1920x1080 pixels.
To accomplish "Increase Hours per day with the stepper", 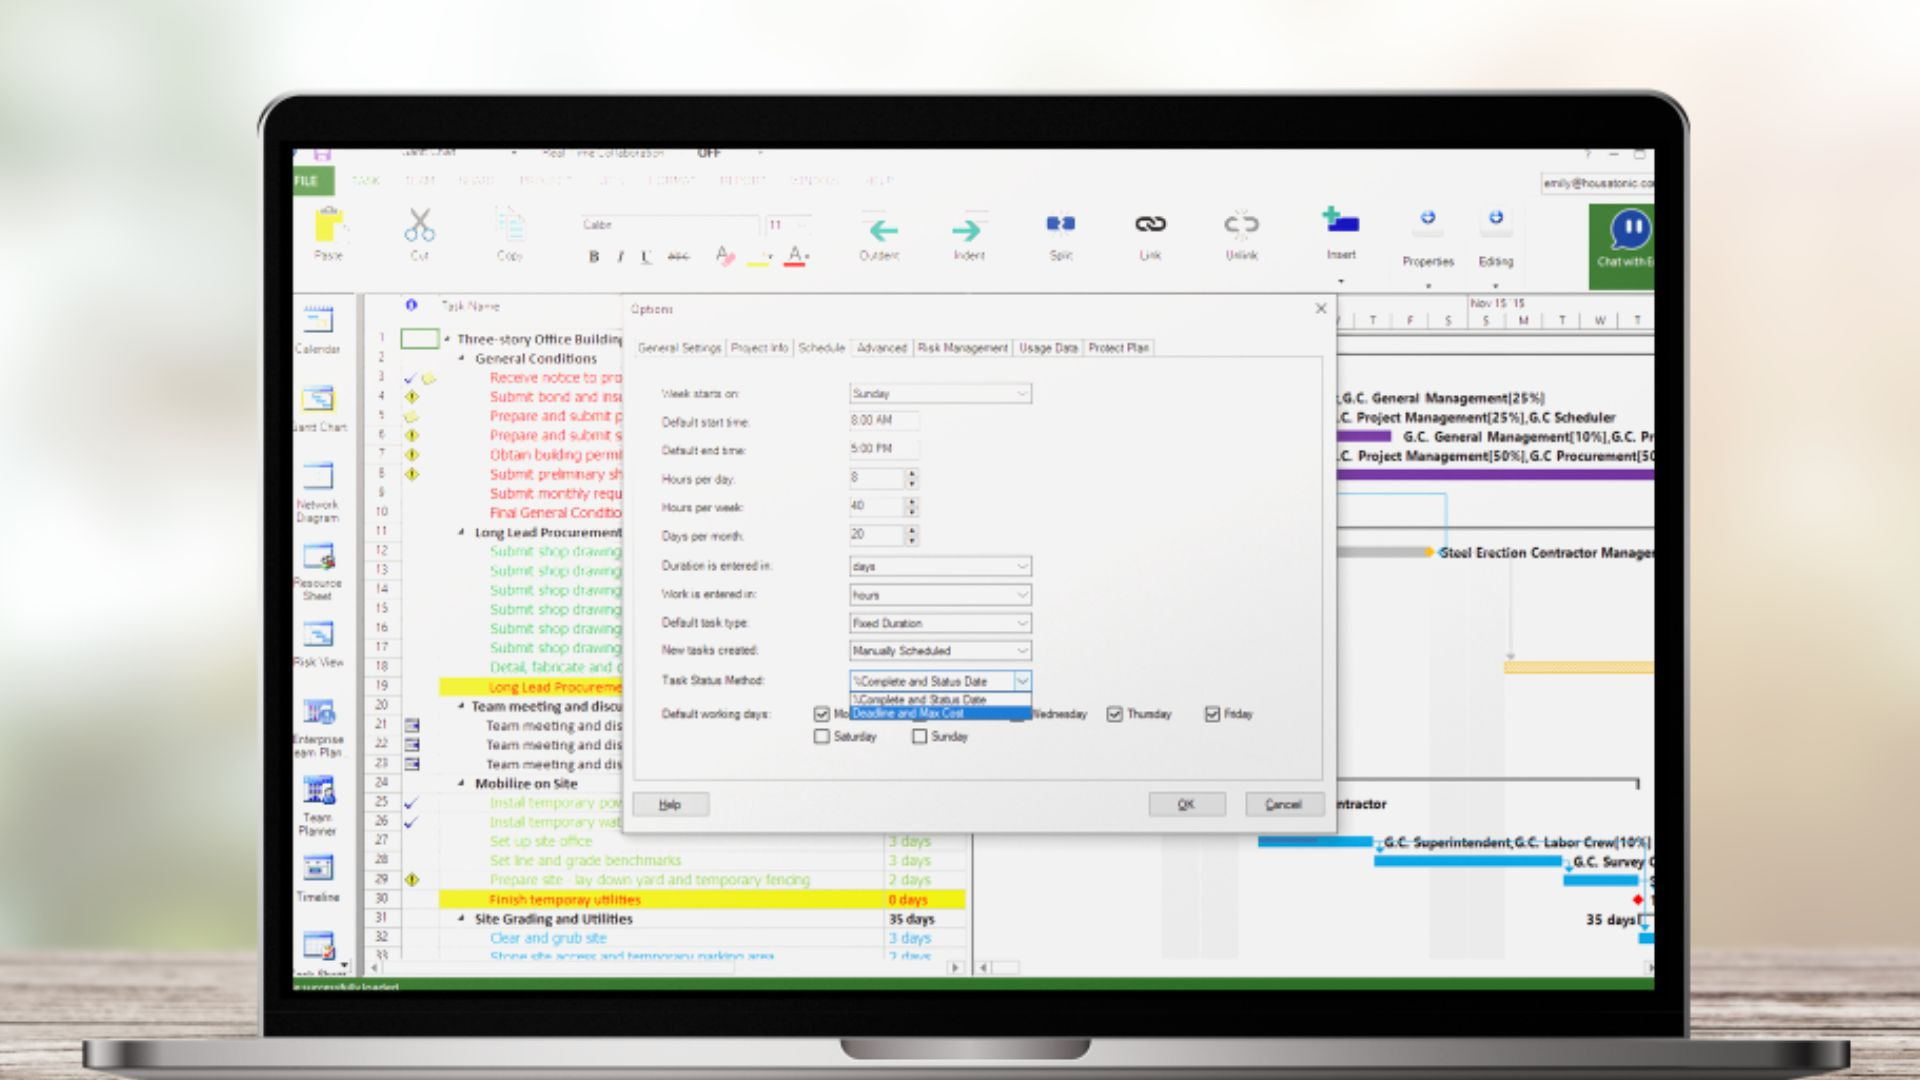I will tap(911, 474).
